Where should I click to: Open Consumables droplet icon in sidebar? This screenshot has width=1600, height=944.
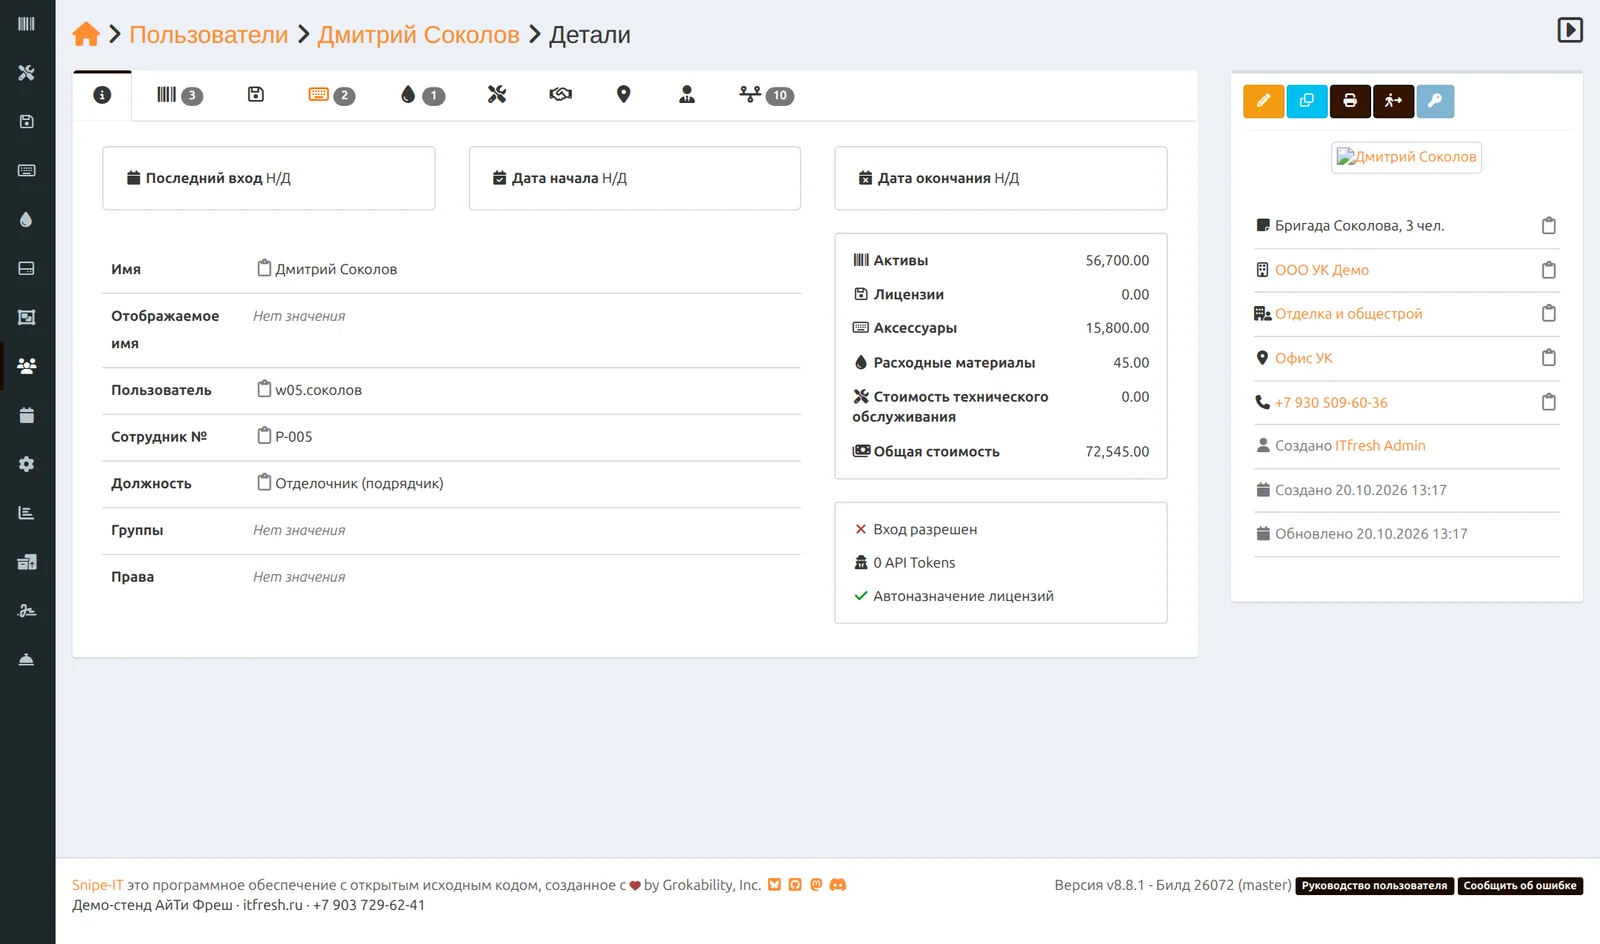coord(27,219)
